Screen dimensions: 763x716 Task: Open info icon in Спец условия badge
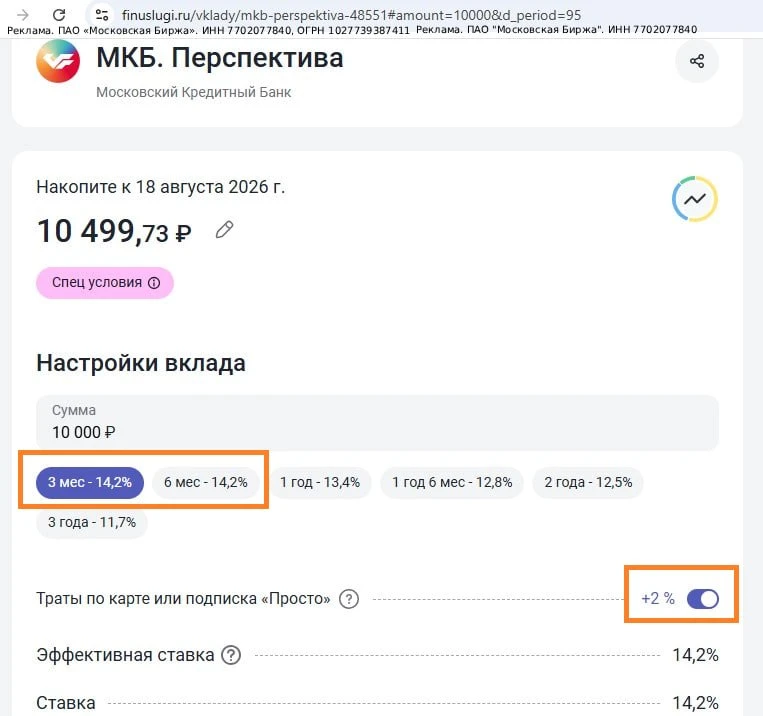point(154,283)
